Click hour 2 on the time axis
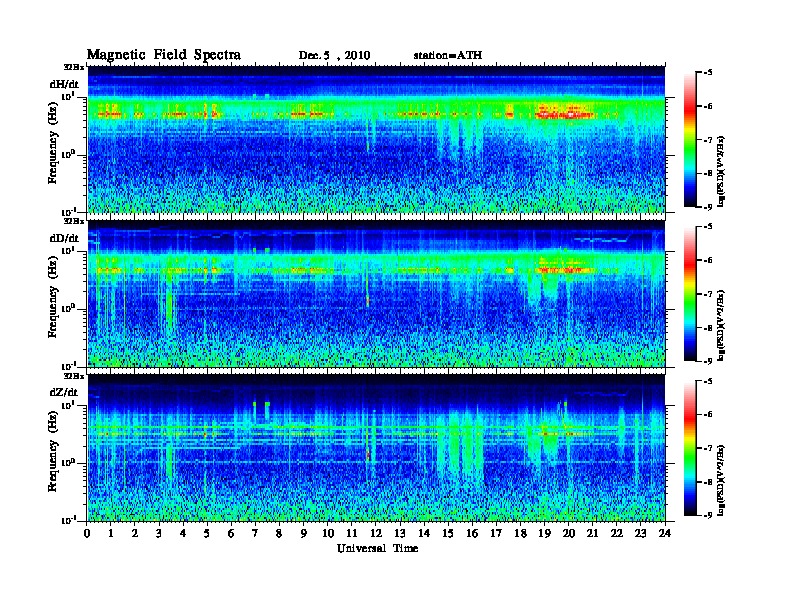 coord(135,533)
